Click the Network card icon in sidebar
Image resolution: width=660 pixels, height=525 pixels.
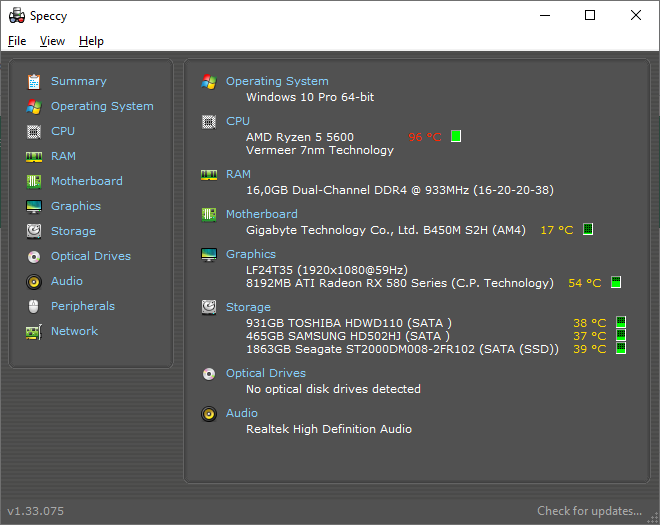34,332
